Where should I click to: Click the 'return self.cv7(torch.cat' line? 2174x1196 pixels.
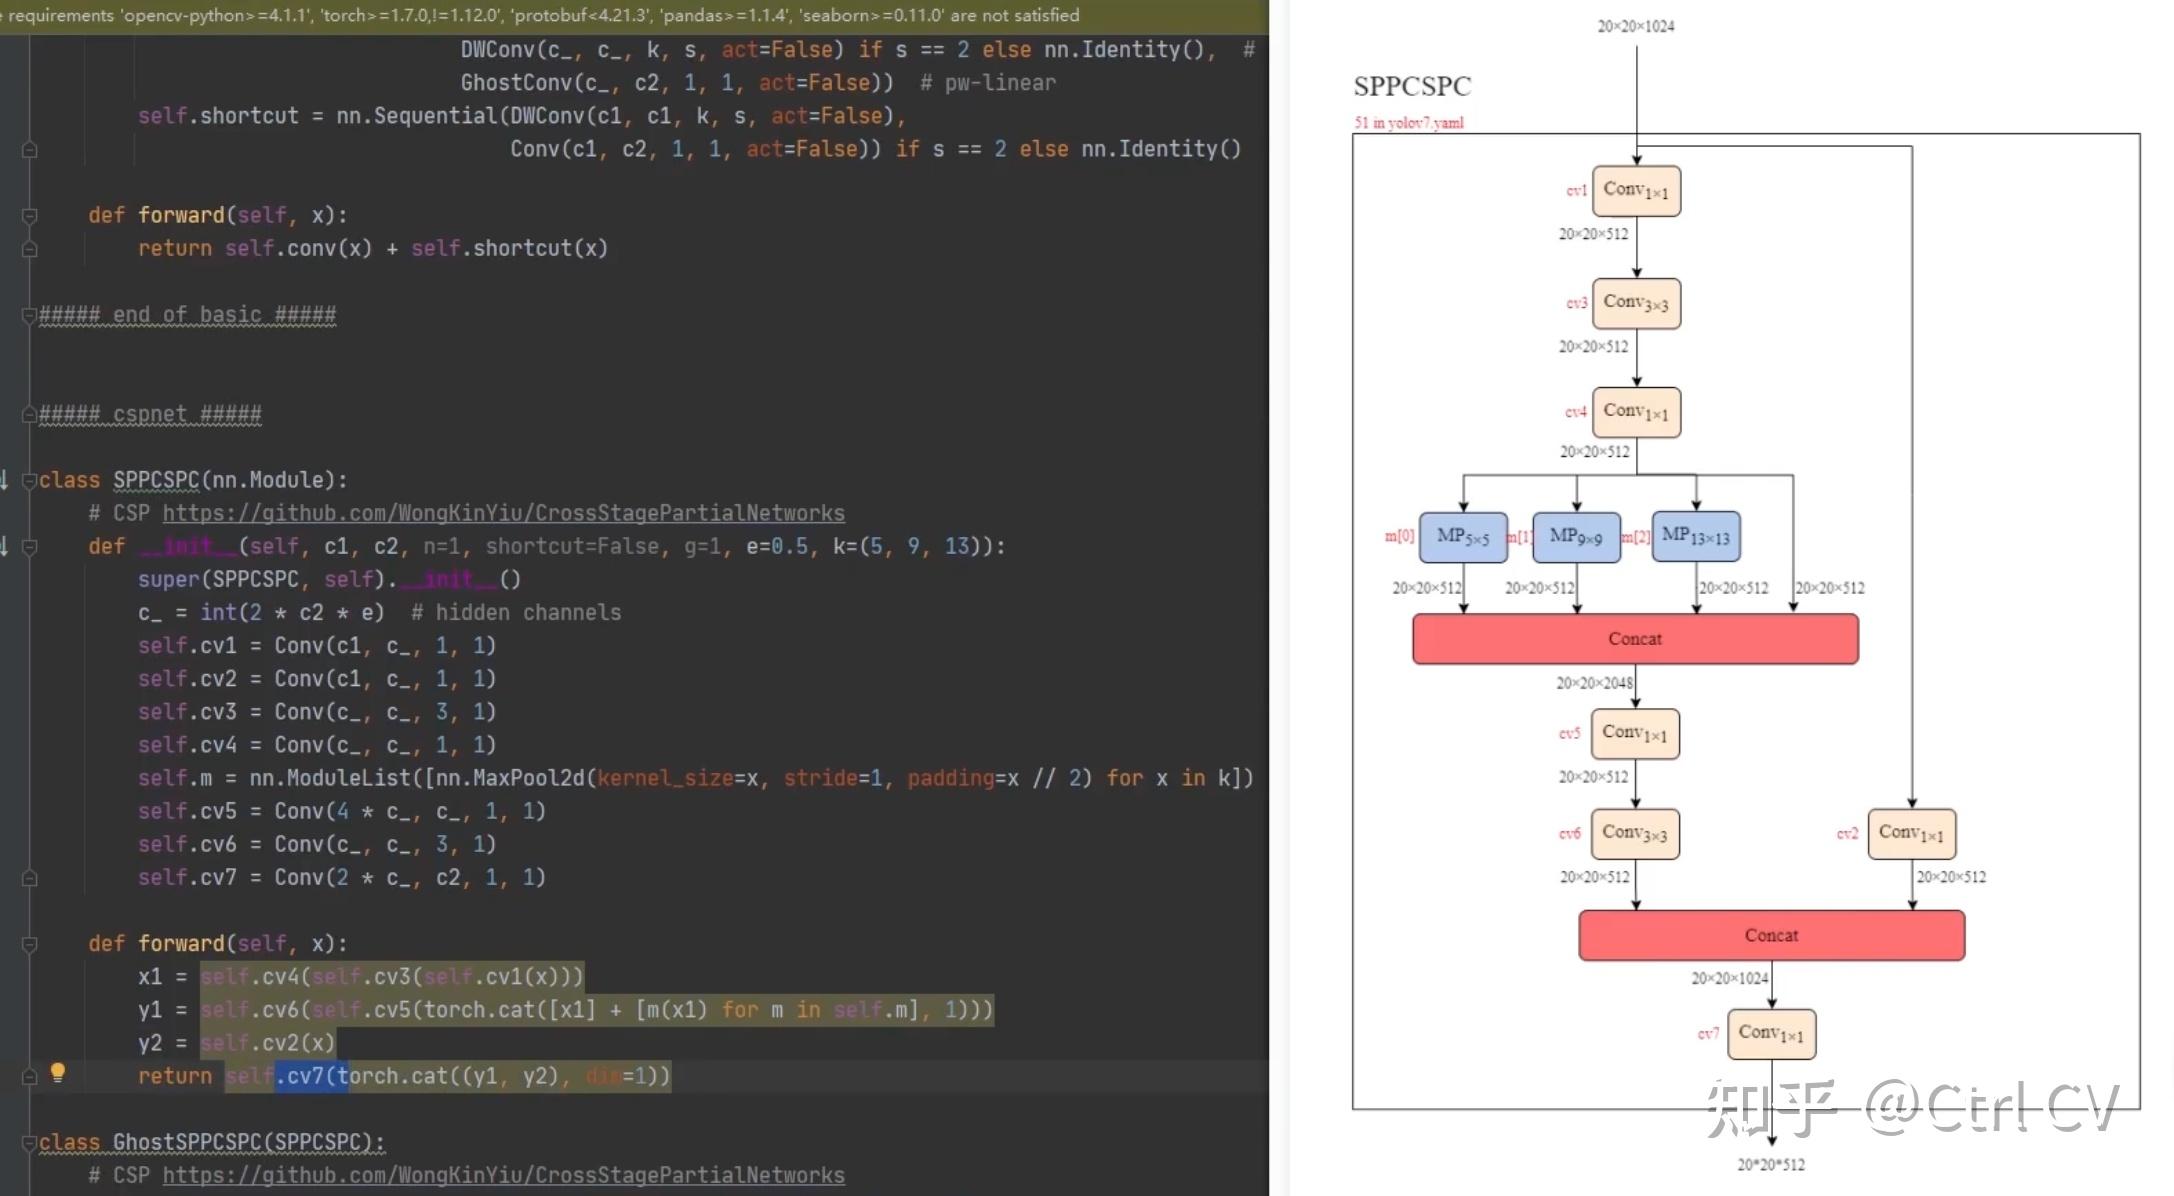[404, 1076]
